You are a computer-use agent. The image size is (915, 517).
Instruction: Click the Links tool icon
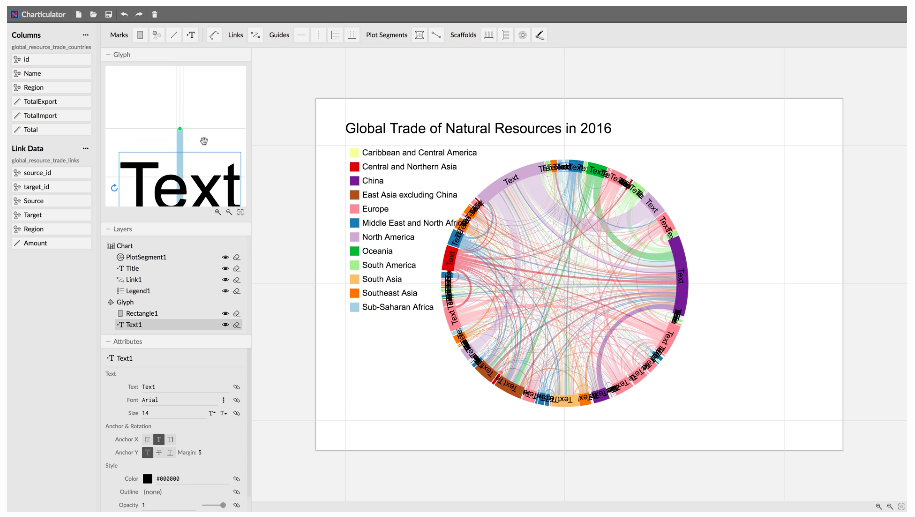256,35
